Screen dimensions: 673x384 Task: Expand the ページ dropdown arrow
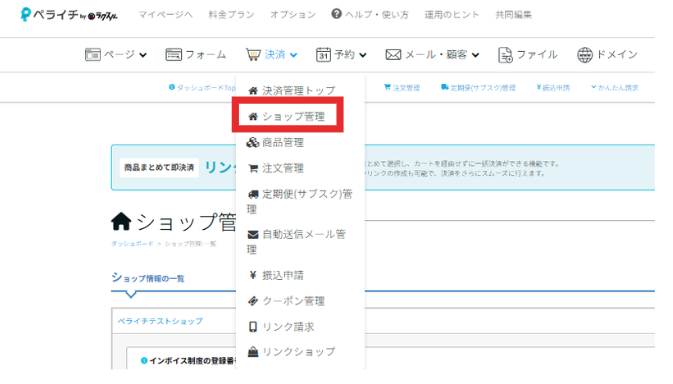pos(143,55)
